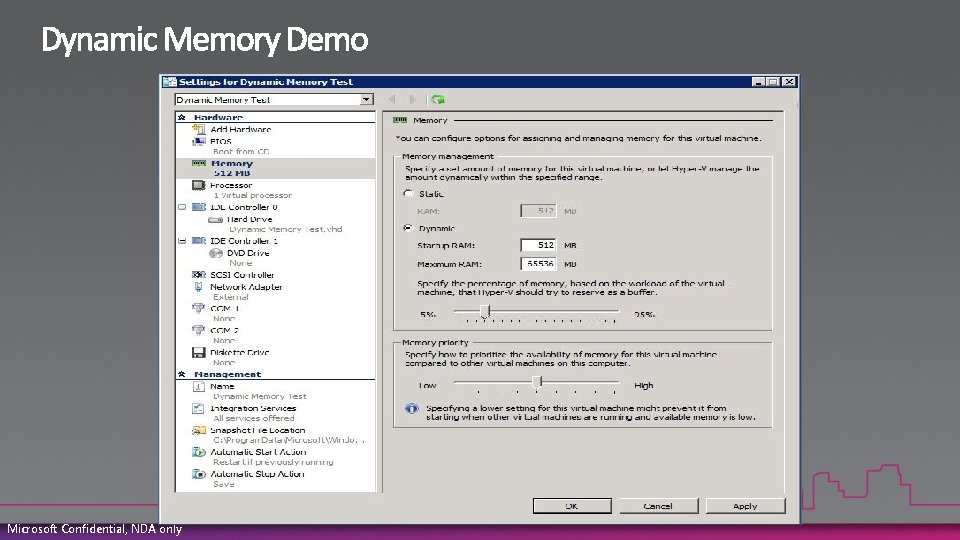960x540 pixels.
Task: Click the IDE Controller 0 icon
Action: (x=198, y=207)
